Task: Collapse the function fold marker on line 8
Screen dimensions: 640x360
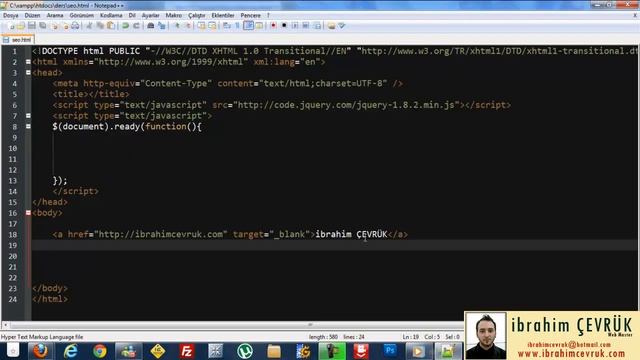Action: [x=28, y=126]
